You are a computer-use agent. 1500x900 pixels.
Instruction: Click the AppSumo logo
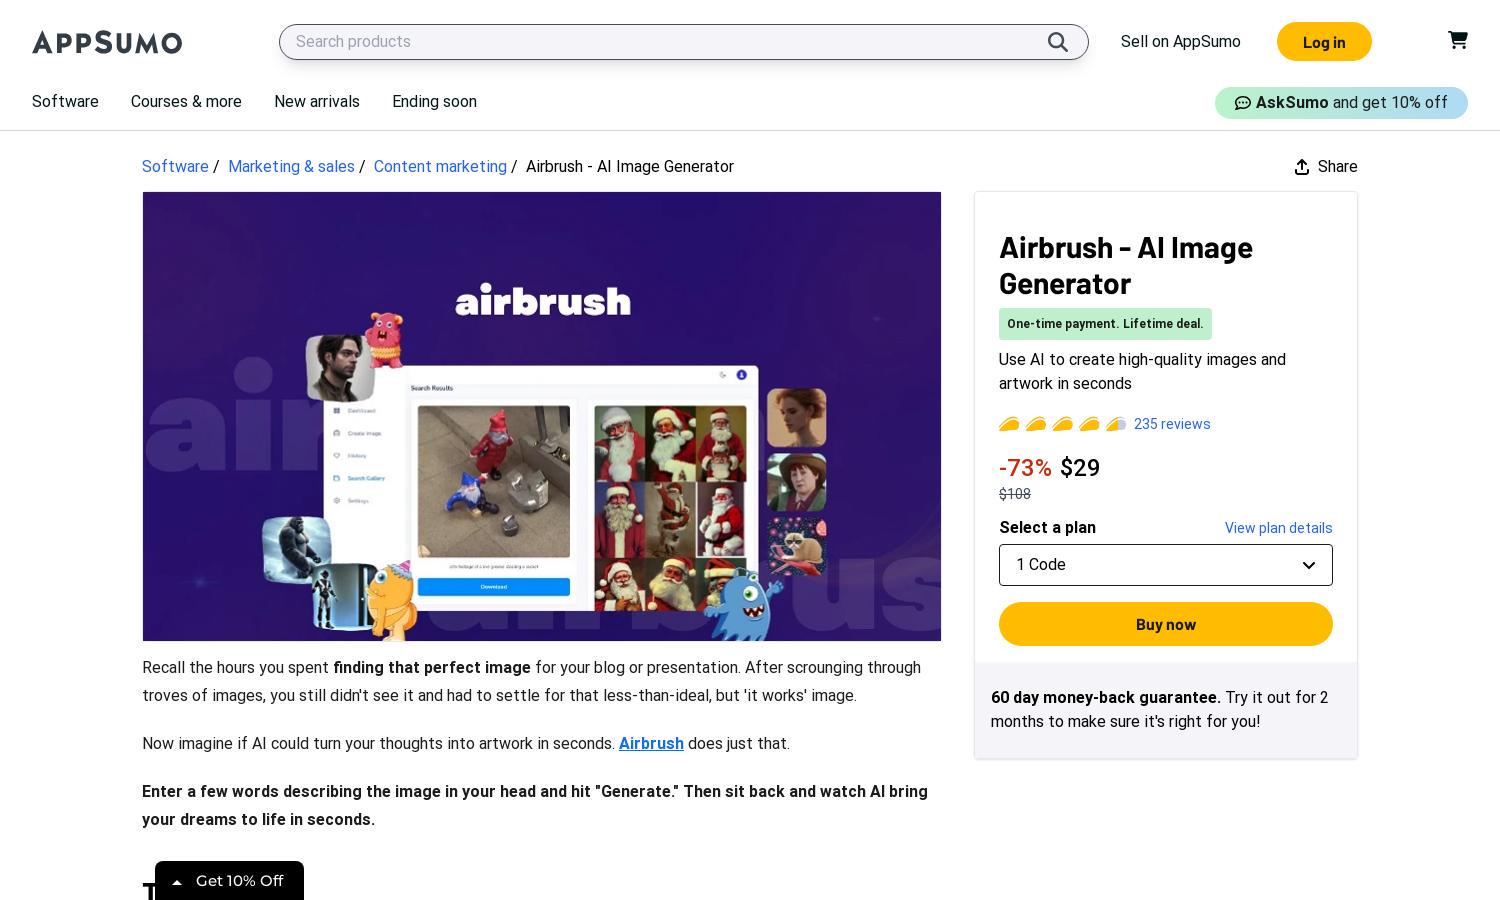pyautogui.click(x=107, y=42)
